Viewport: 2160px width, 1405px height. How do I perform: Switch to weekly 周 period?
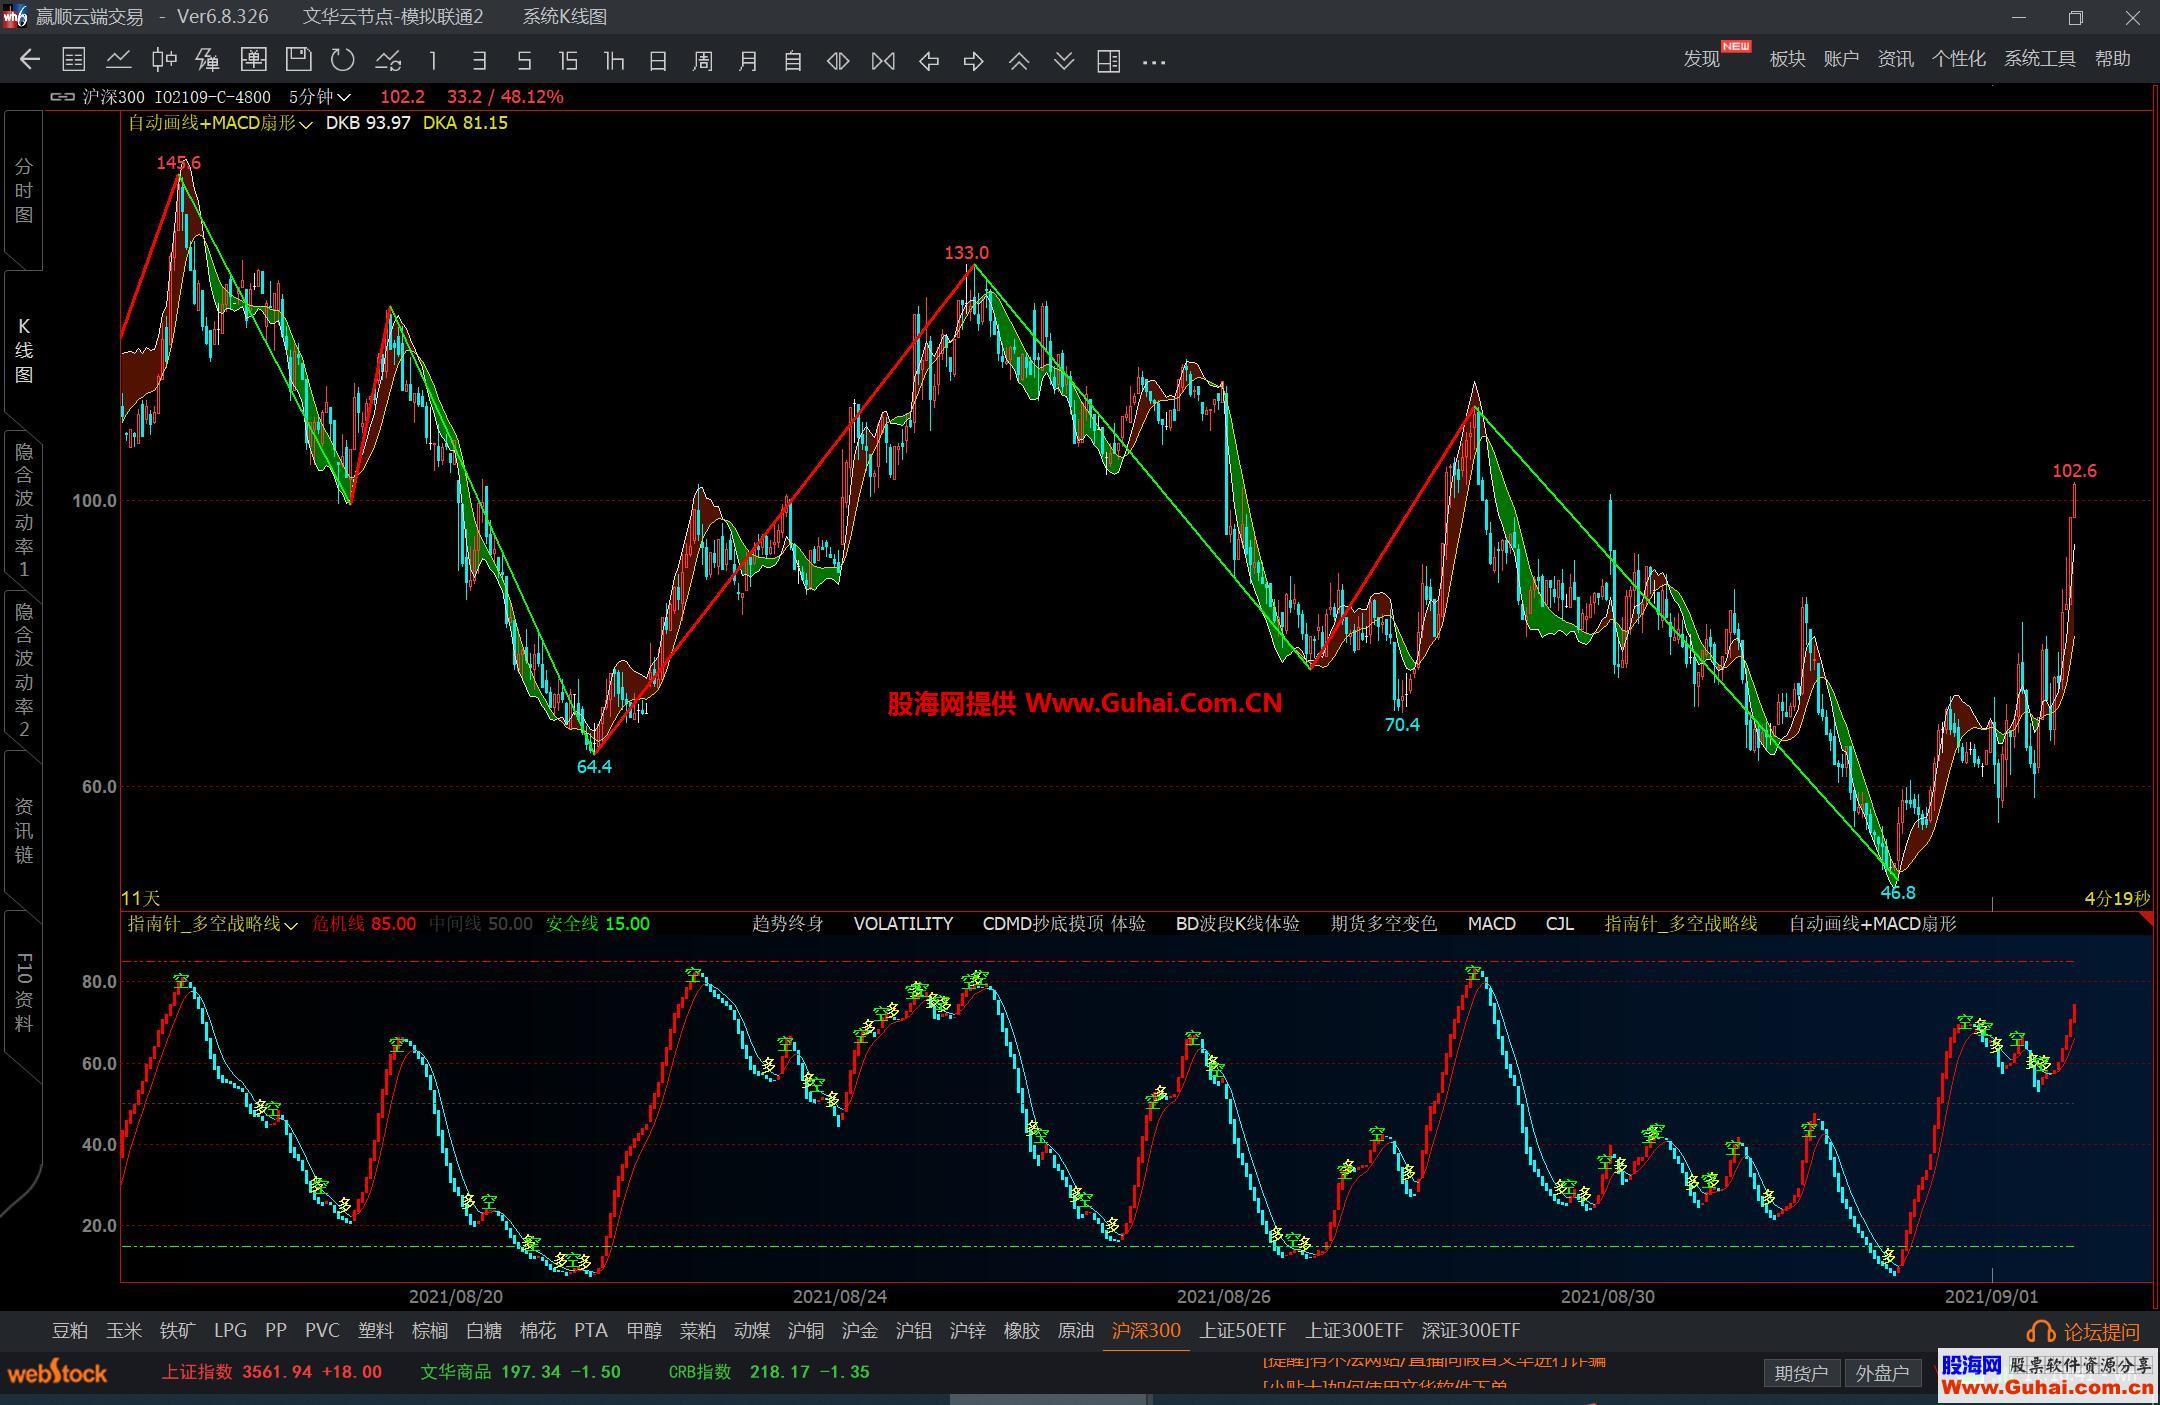(x=702, y=61)
